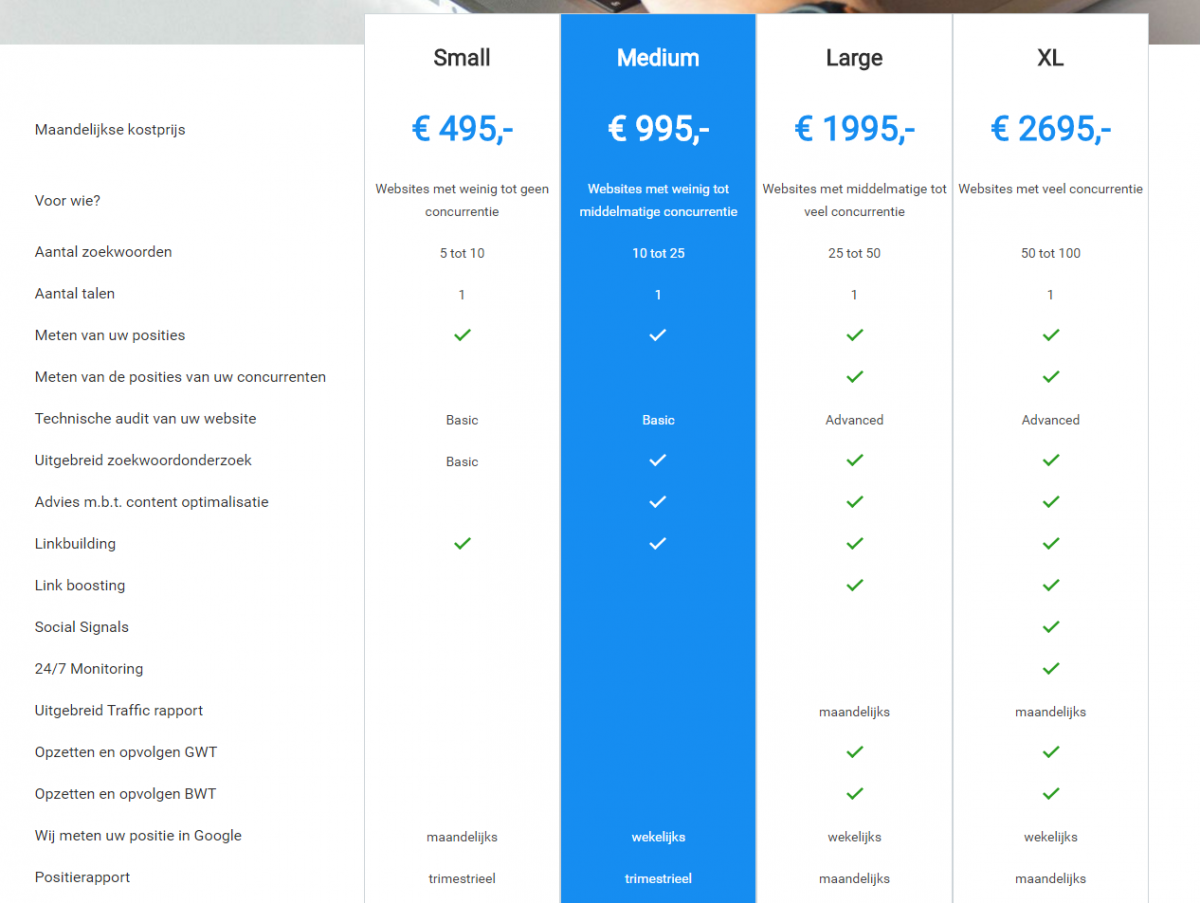Screen dimensions: 1200x903
Task: Click the XL checkmark for Social Signals
Action: point(1050,627)
